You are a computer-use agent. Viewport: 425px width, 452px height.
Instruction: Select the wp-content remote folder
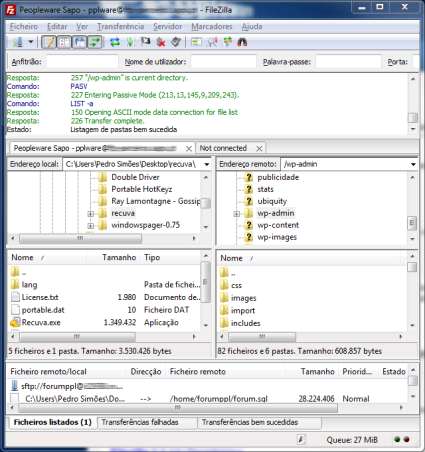(x=278, y=225)
